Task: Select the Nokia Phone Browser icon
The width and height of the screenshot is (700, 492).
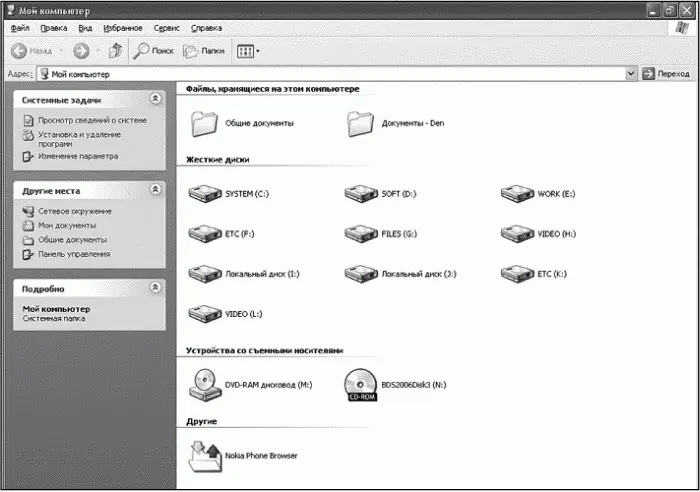Action: point(204,453)
